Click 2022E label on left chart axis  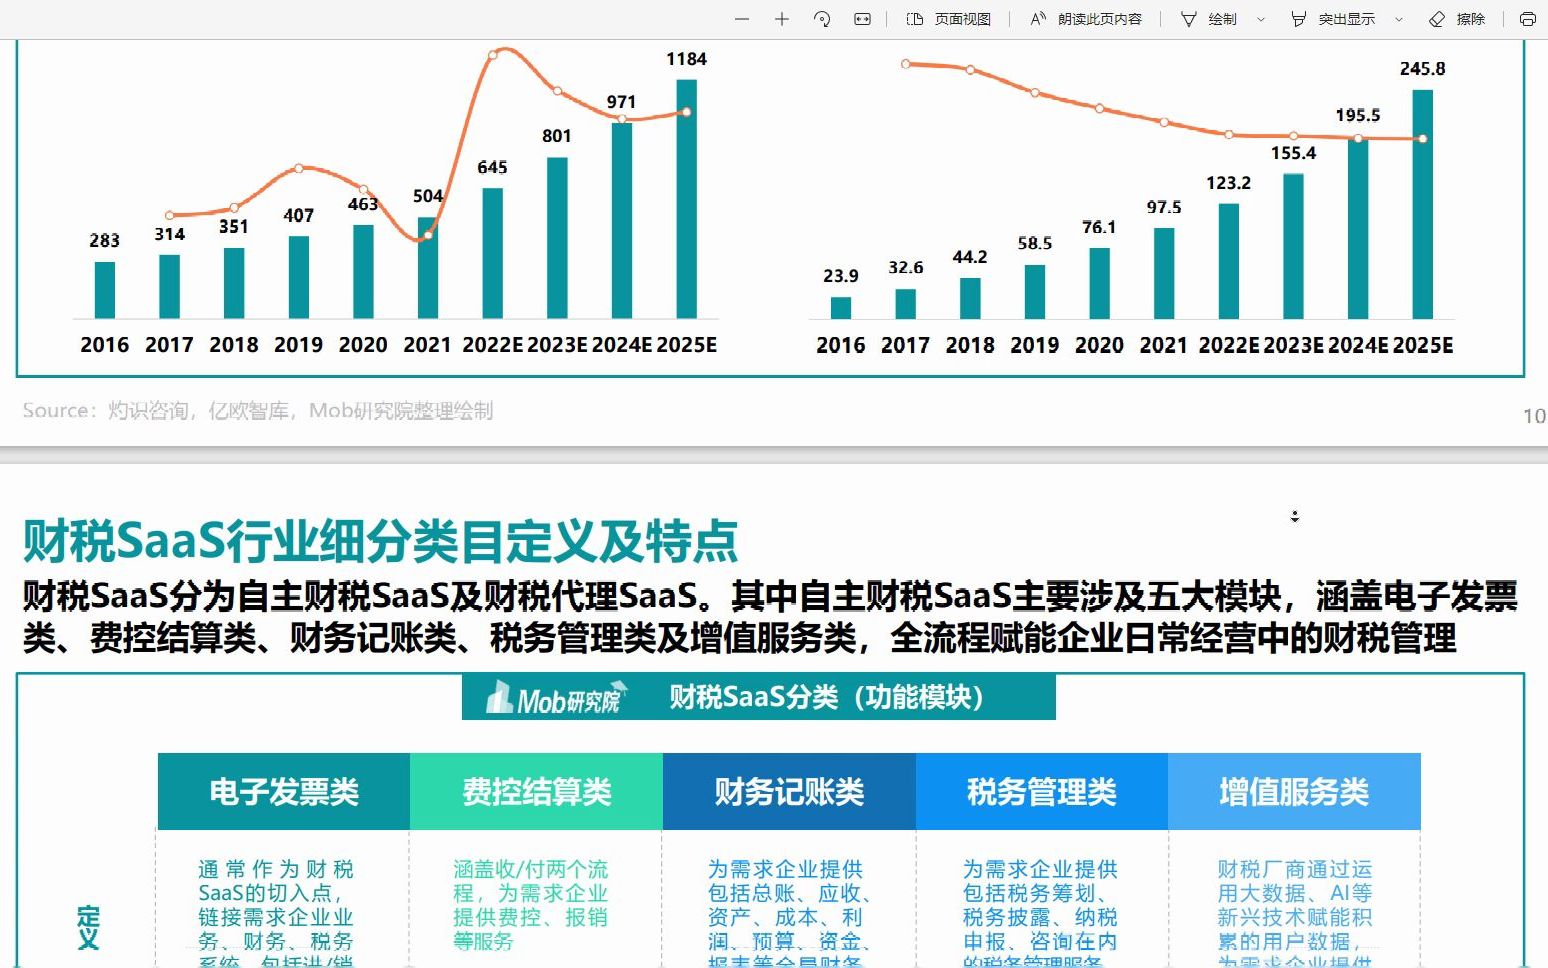pos(492,345)
